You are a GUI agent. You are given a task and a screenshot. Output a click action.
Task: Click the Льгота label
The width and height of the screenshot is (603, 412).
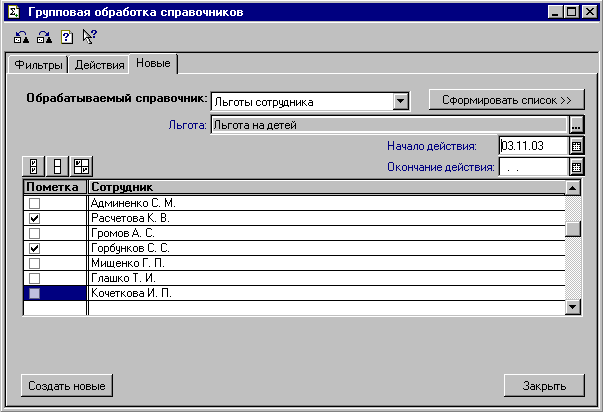pyautogui.click(x=187, y=125)
